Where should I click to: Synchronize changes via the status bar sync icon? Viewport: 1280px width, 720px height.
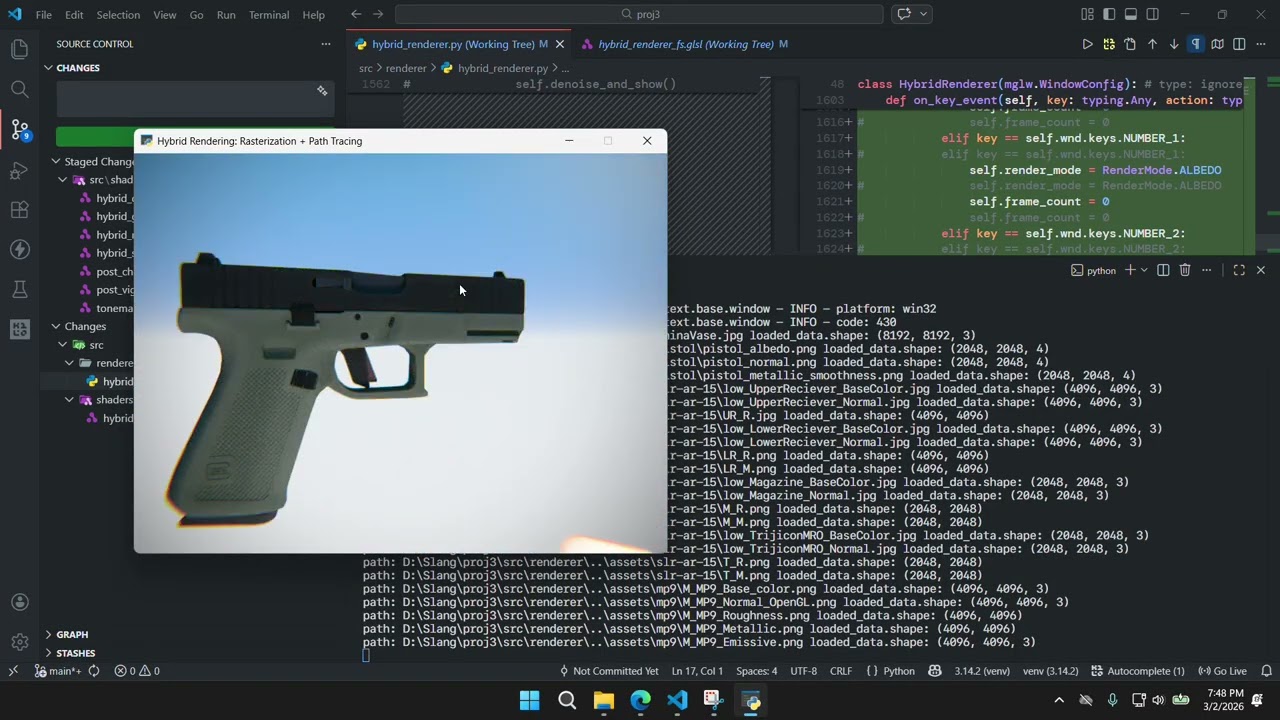[94, 671]
